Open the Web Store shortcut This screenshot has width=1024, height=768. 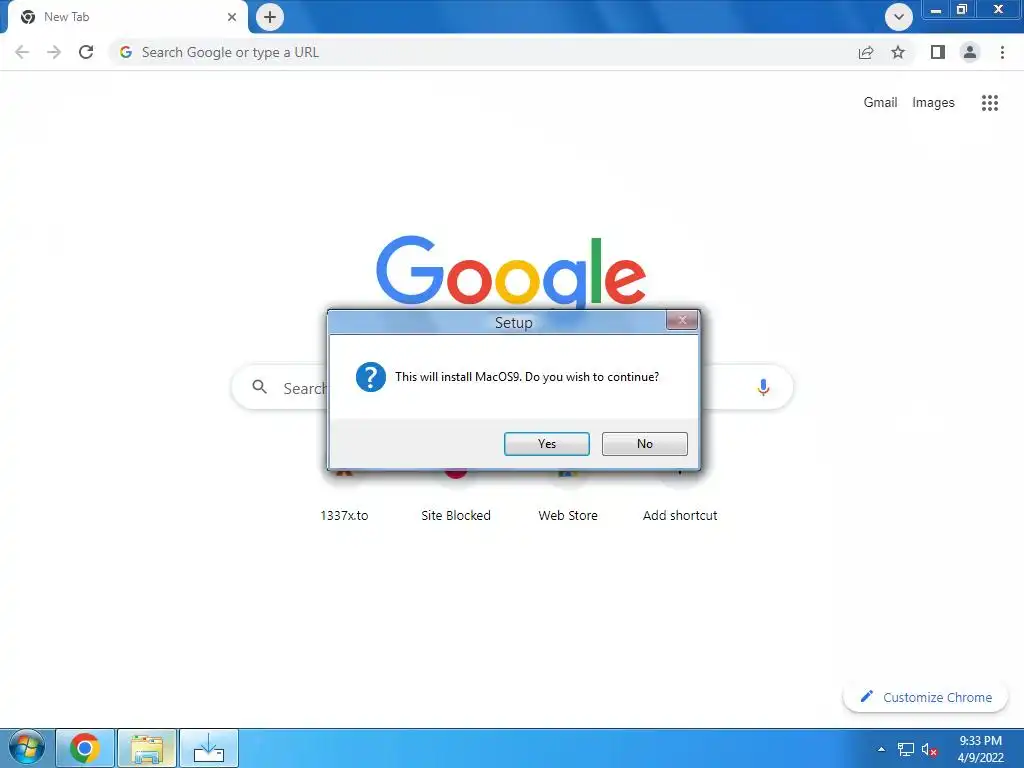coord(568,515)
